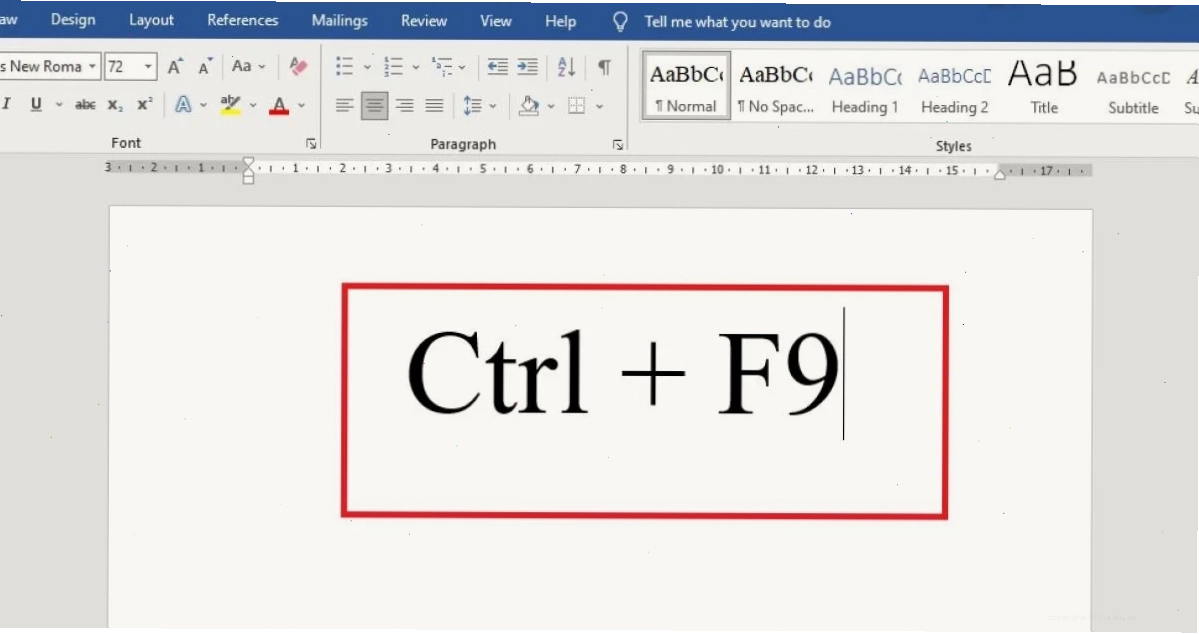Open the font size dropdown
Screen dimensions: 1199x634
pyautogui.click(x=148, y=67)
